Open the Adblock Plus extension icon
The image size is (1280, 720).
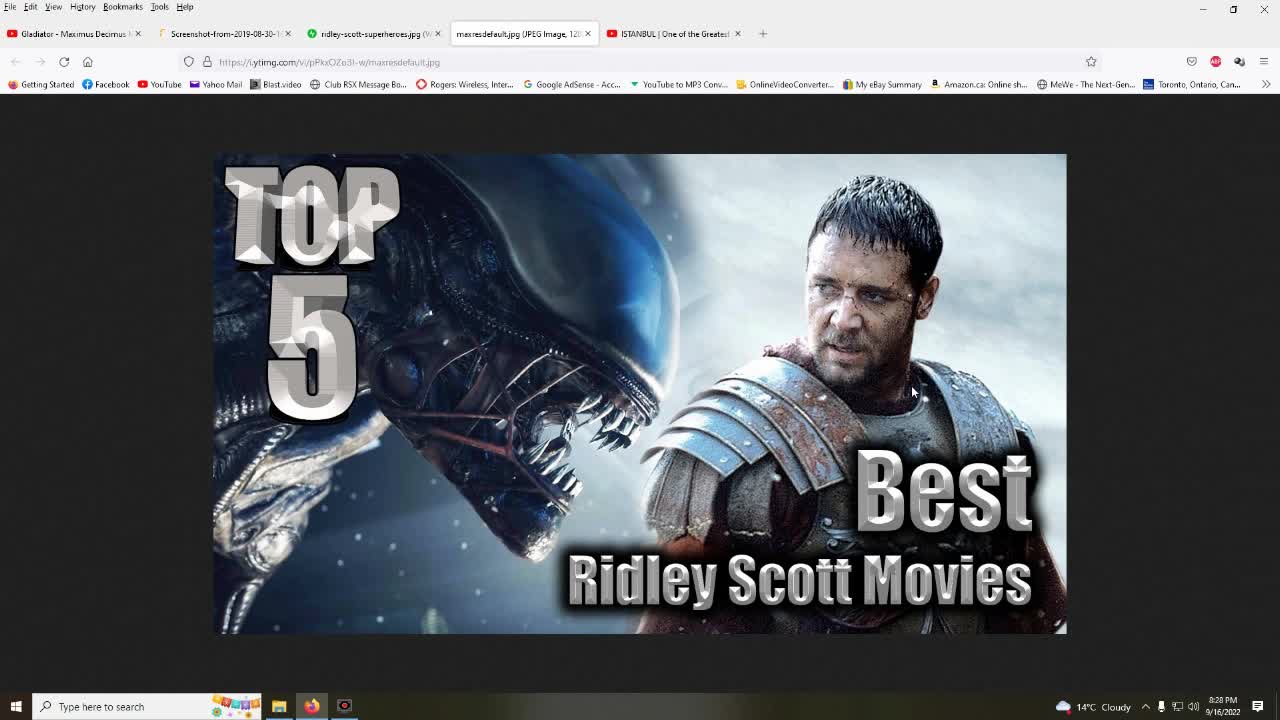[x=1216, y=62]
